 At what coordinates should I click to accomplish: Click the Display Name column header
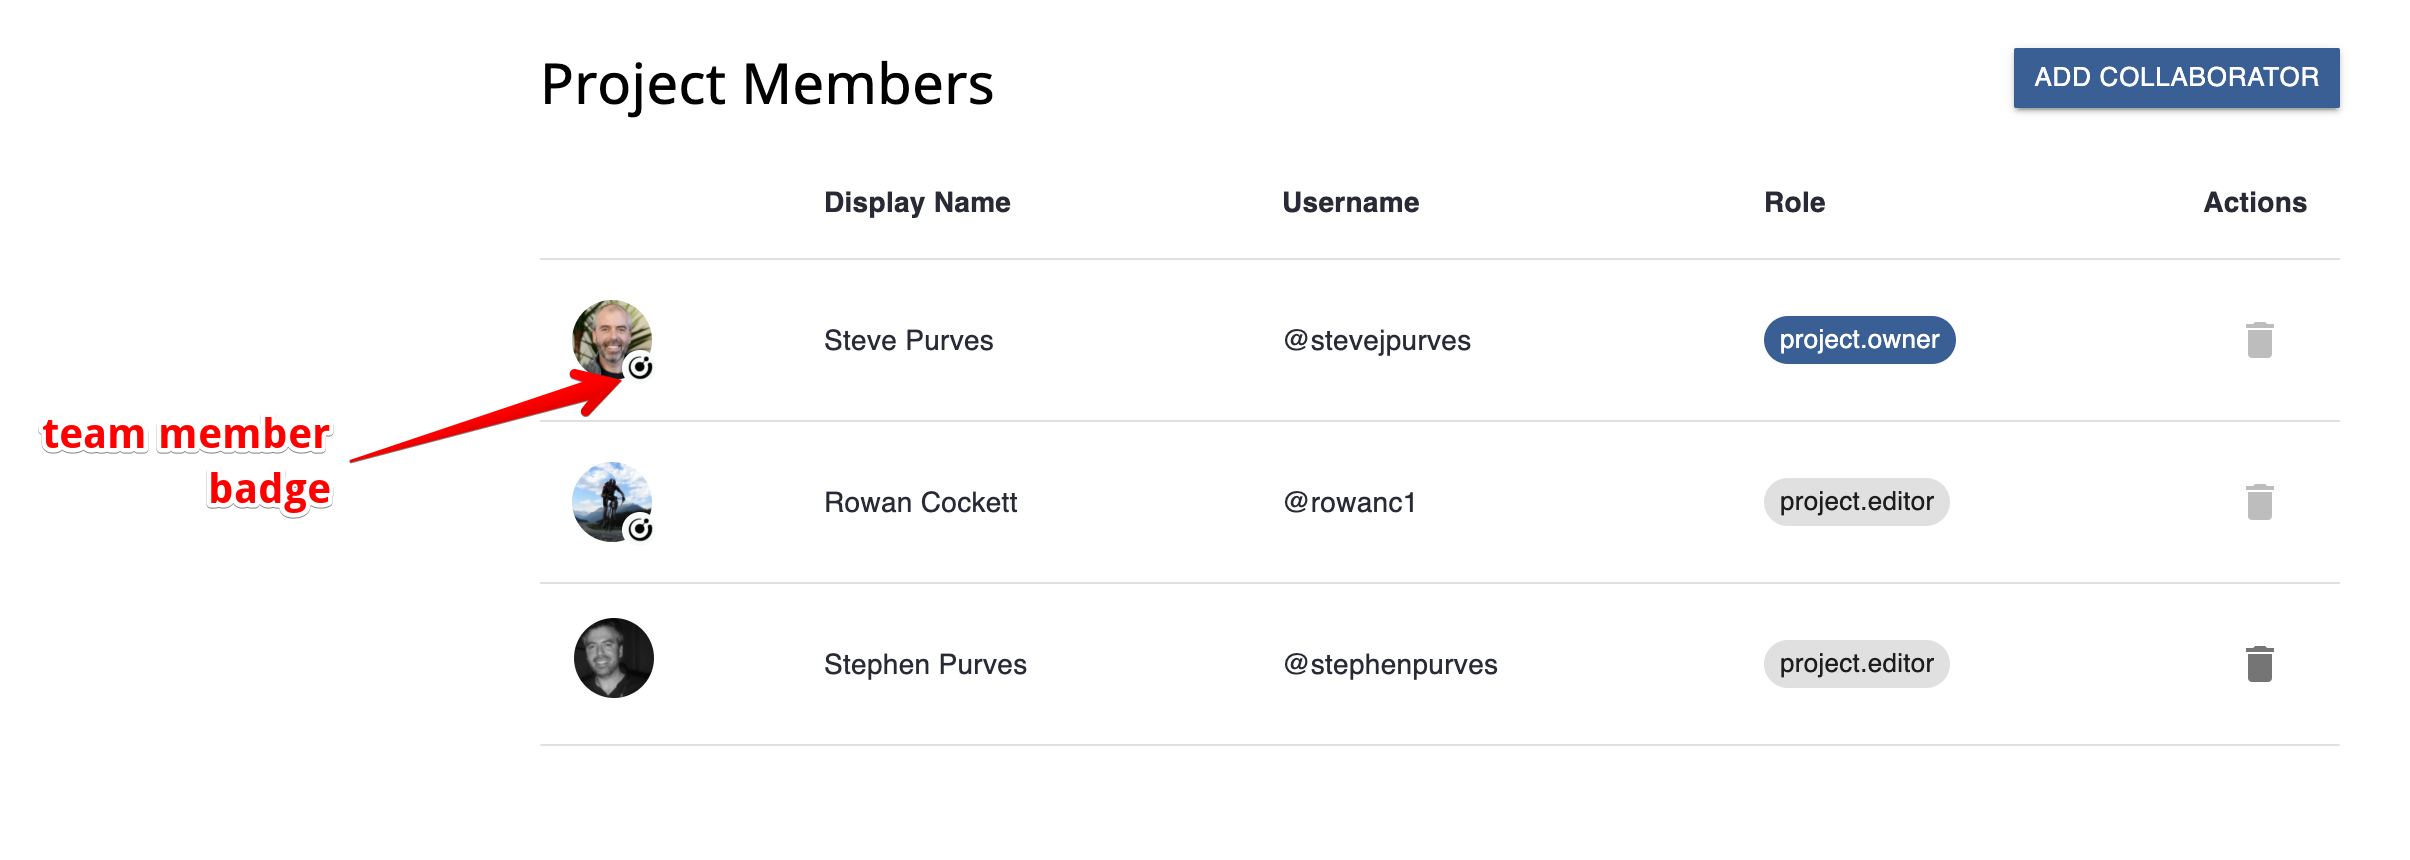917,203
